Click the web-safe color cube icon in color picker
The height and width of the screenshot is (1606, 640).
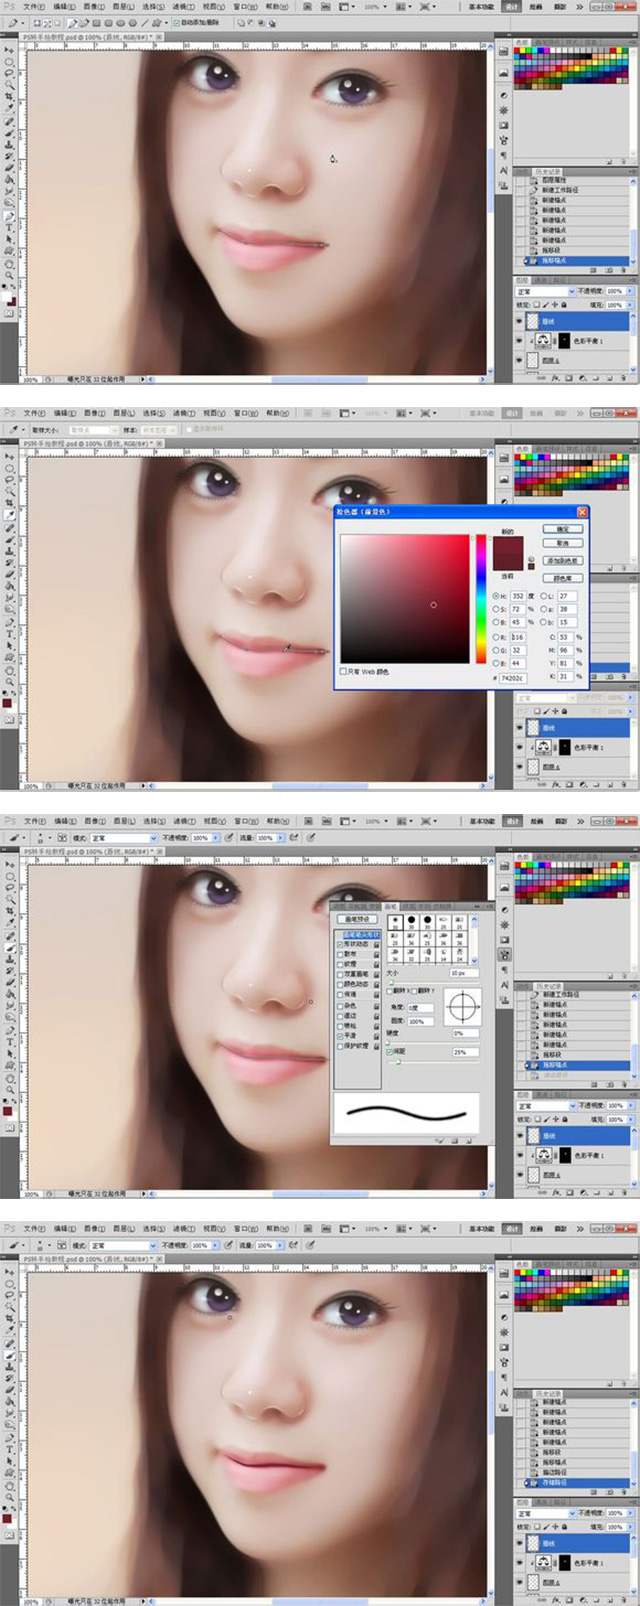(x=532, y=568)
